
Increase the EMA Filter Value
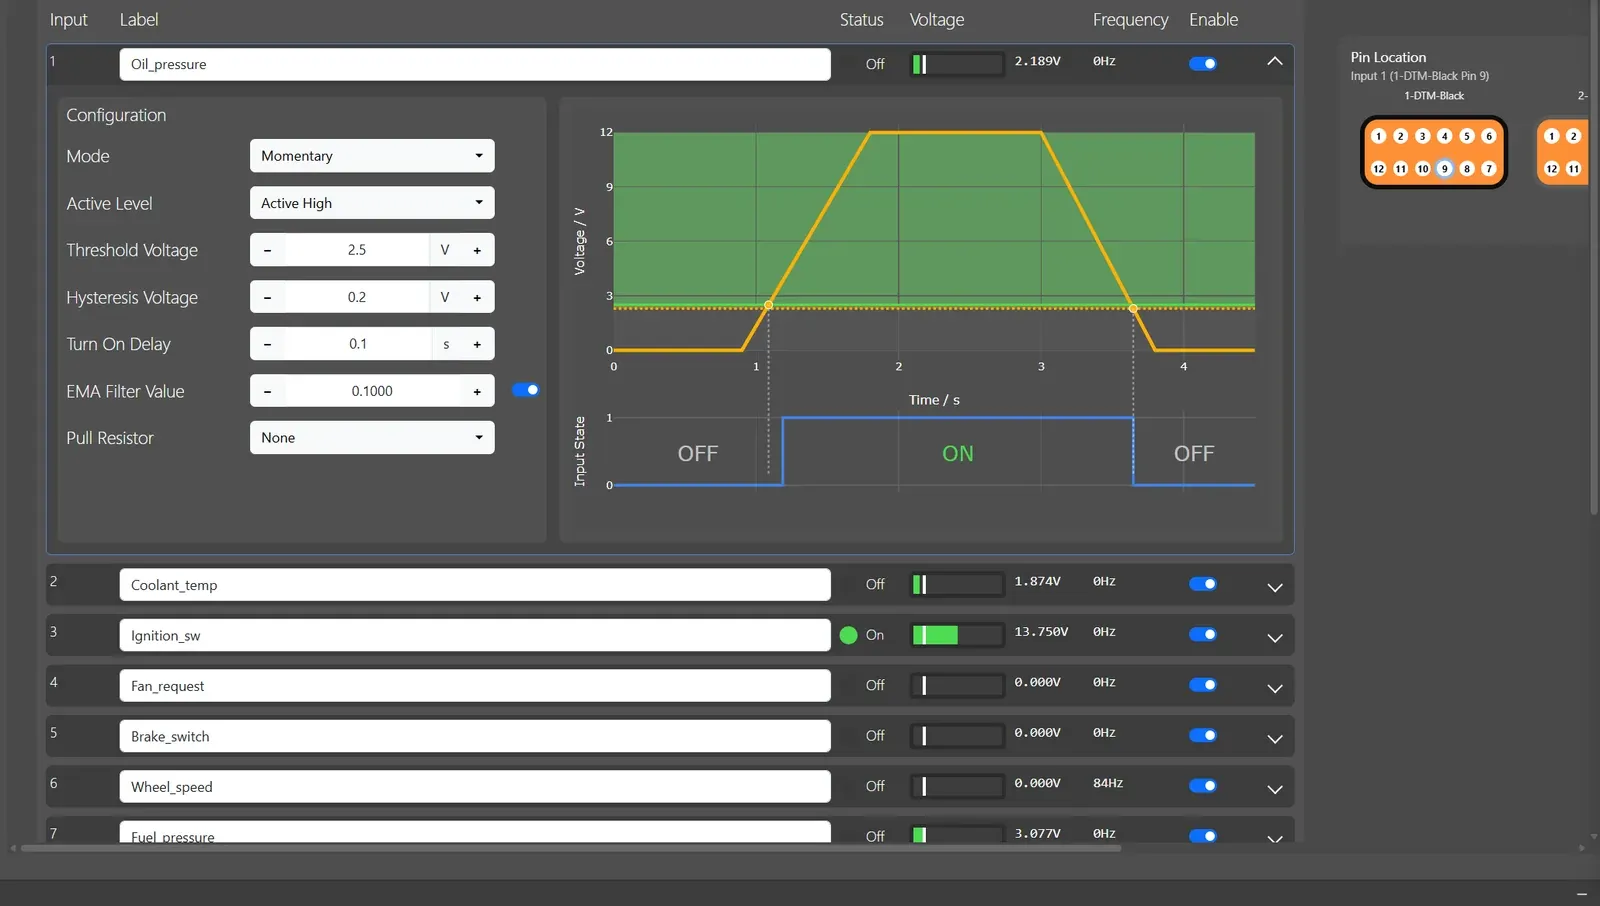click(477, 391)
